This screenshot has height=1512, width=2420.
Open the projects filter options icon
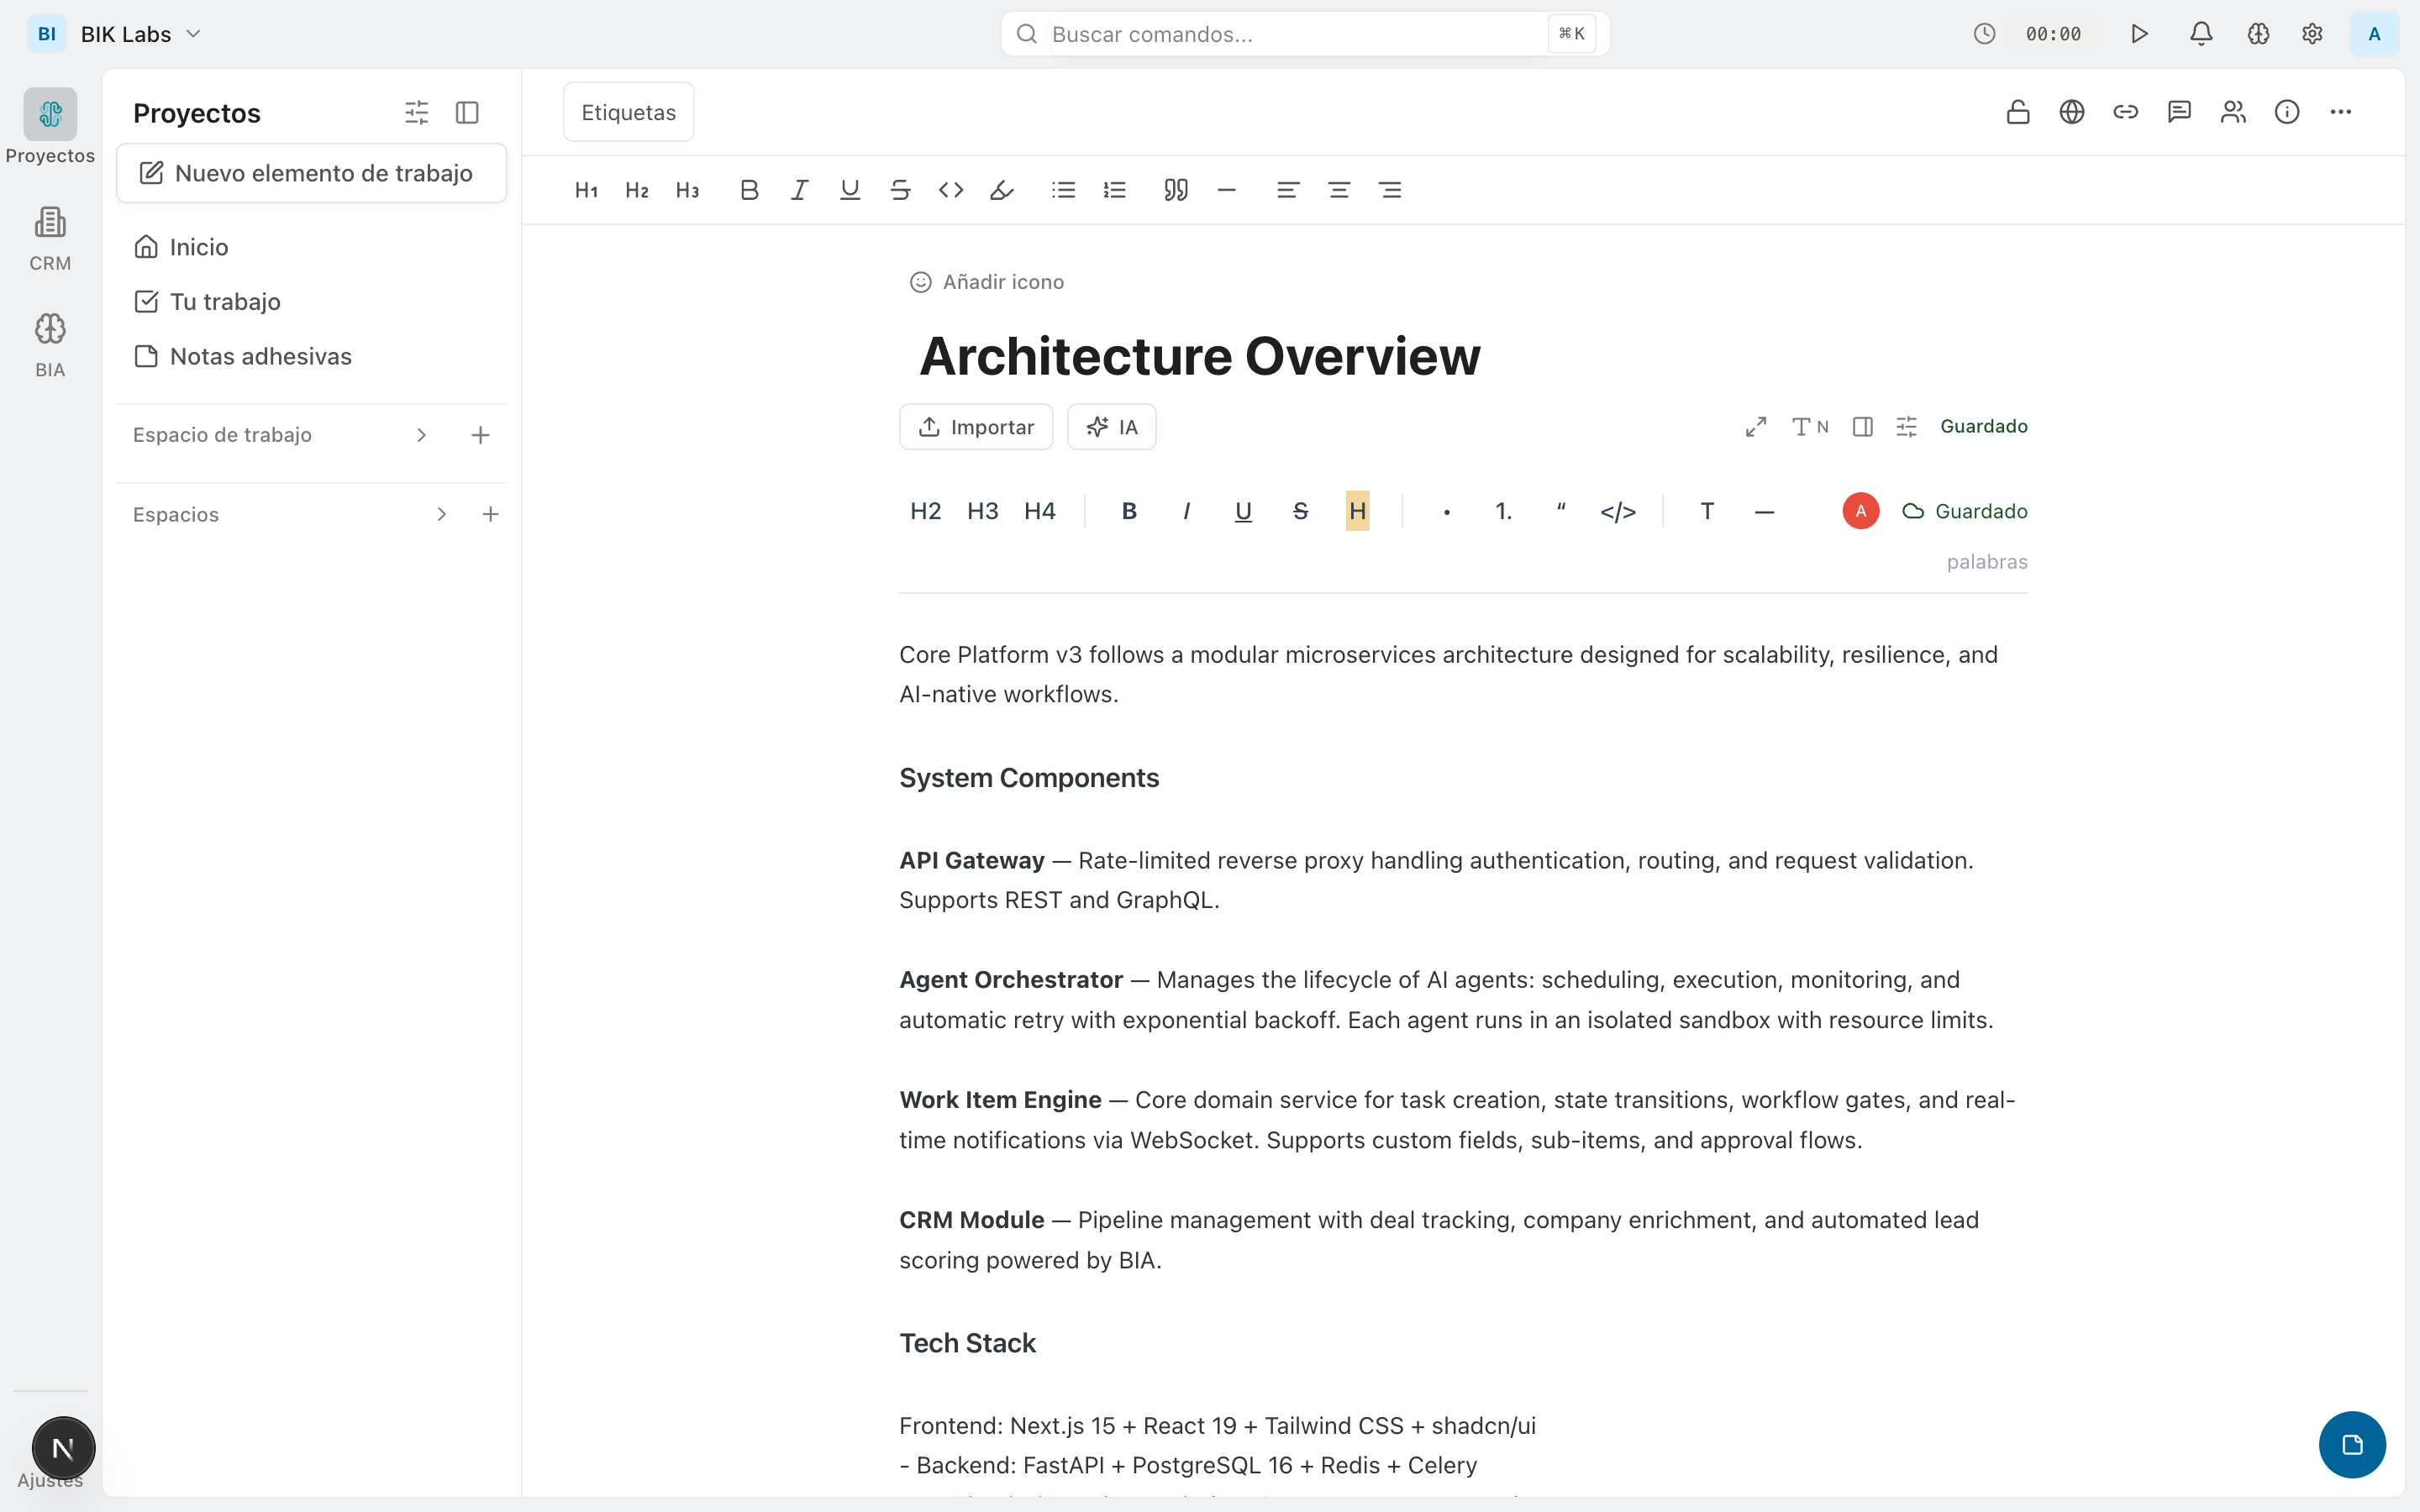[416, 113]
